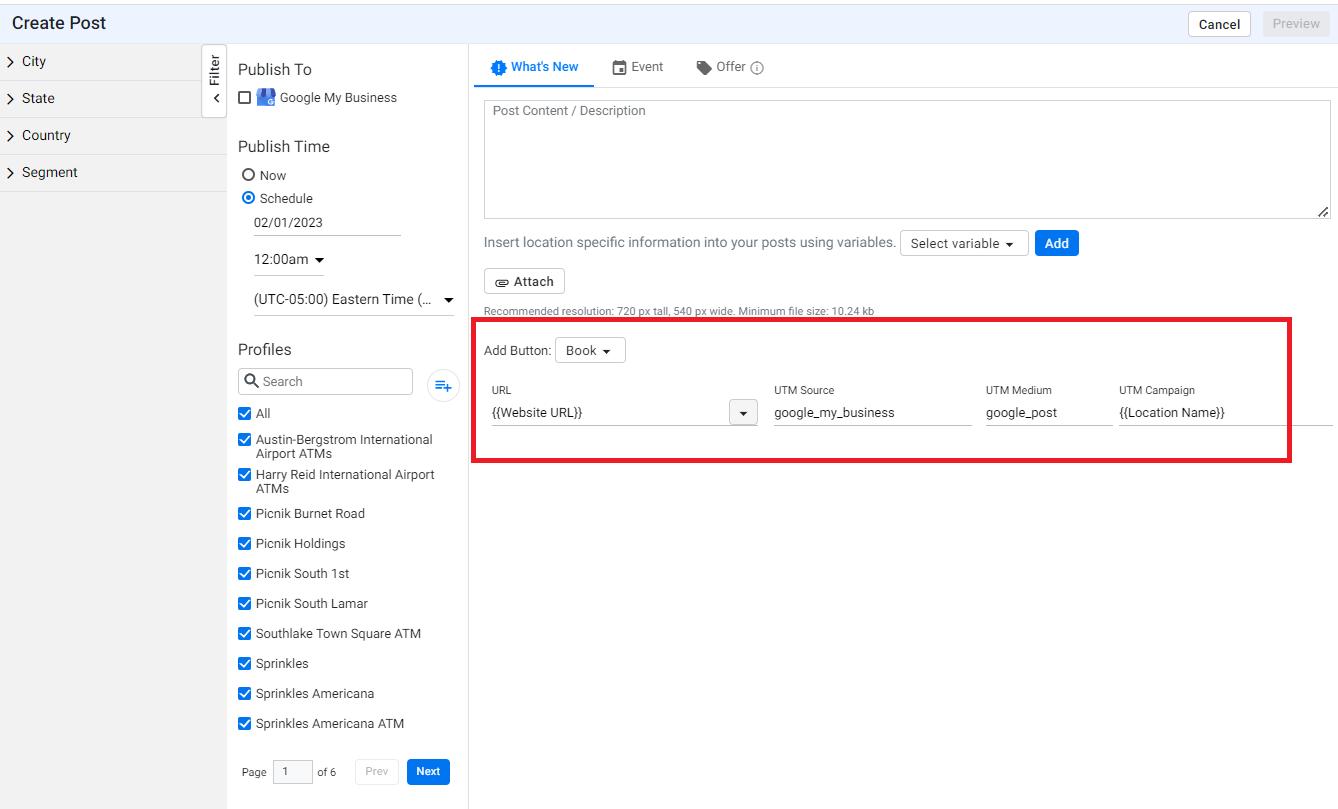Click the Preview button
This screenshot has height=809, width=1338.
(x=1296, y=24)
